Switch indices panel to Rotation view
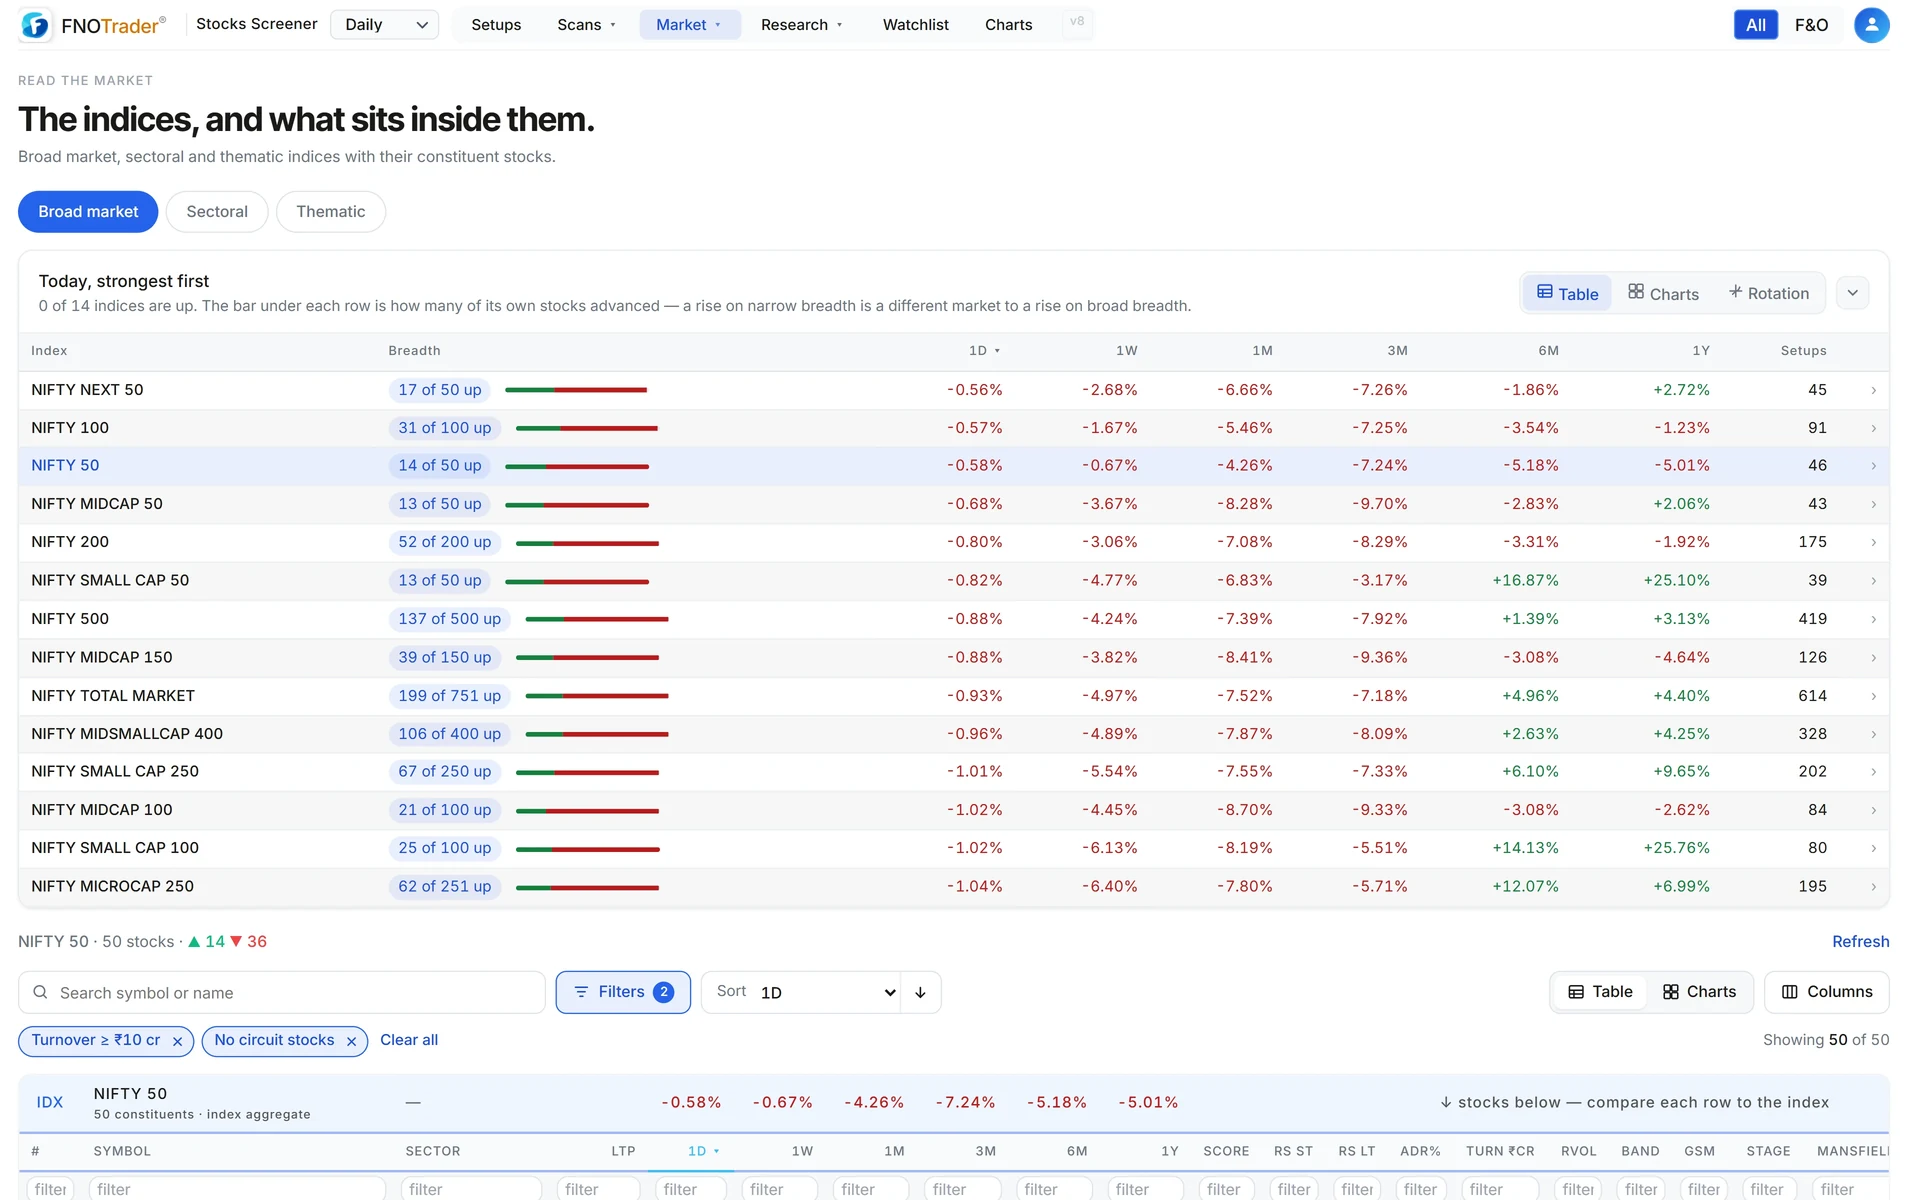The height and width of the screenshot is (1200, 1920). tap(1769, 293)
